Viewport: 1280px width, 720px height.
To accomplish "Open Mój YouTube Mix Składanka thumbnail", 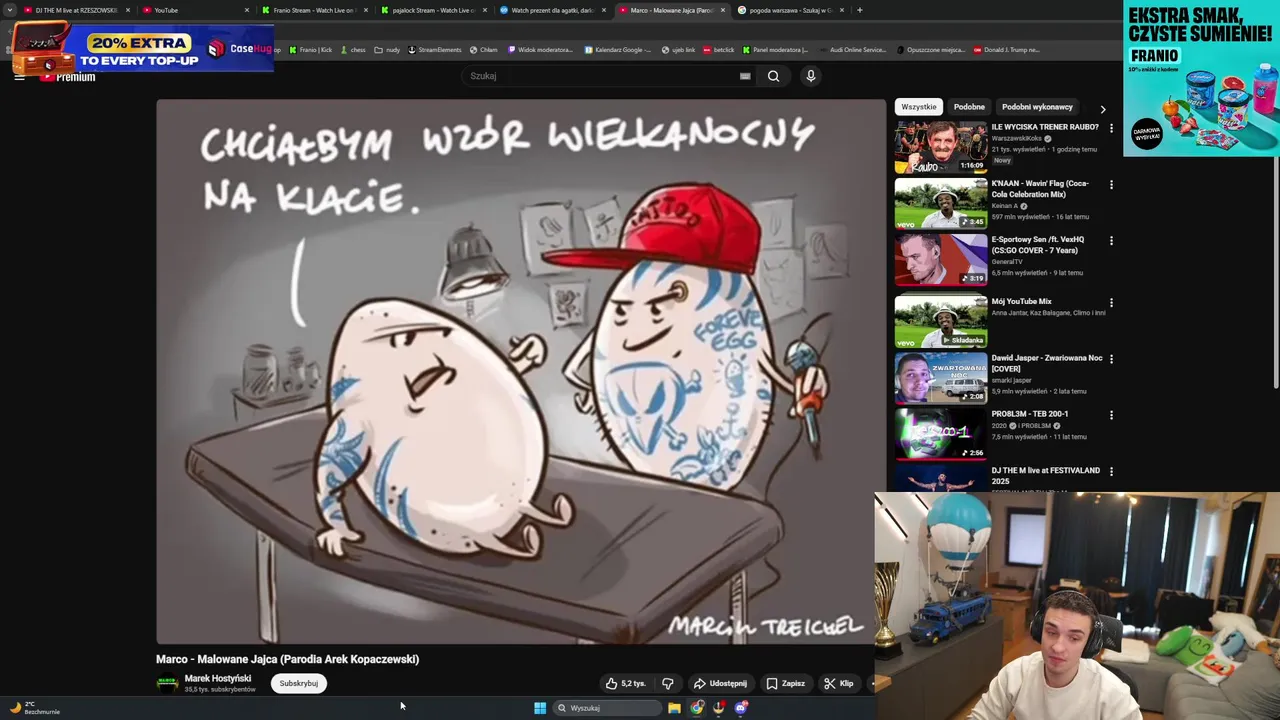I will point(941,321).
